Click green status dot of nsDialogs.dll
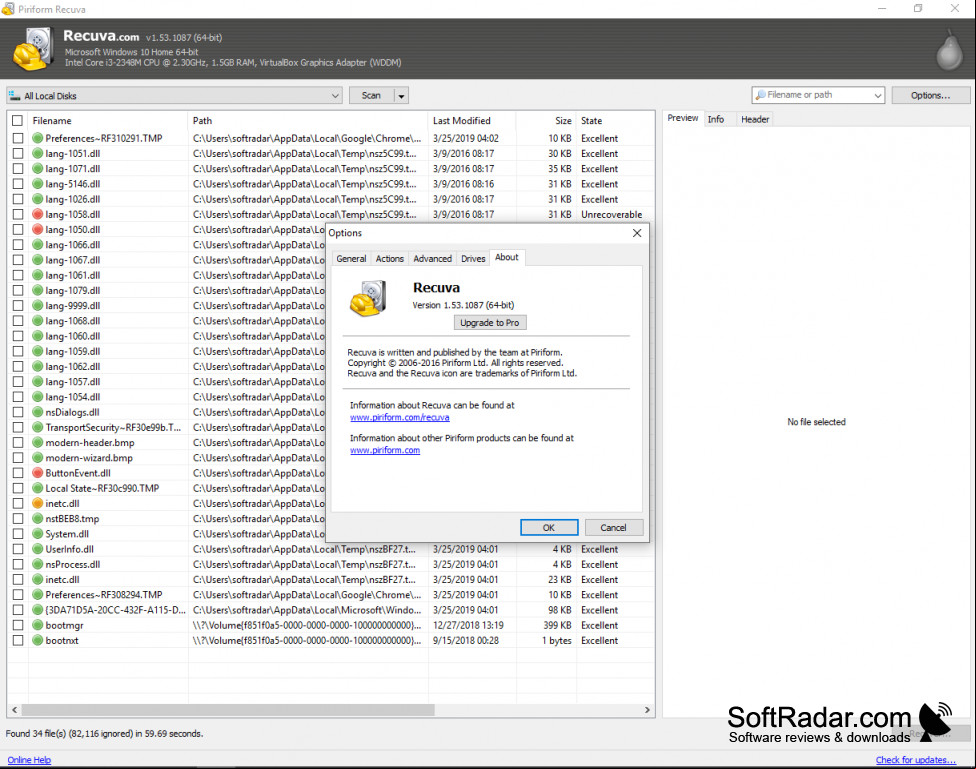Image resolution: width=976 pixels, height=769 pixels. pyautogui.click(x=37, y=412)
